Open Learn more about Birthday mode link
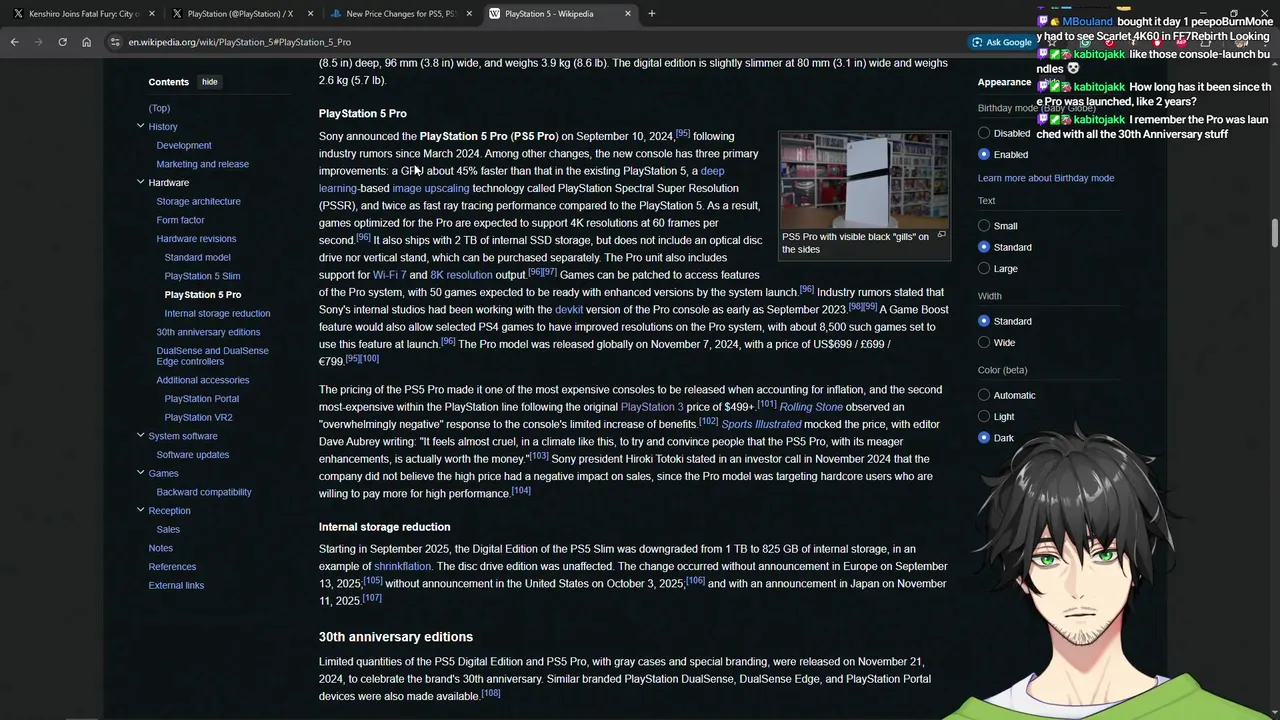Viewport: 1280px width, 720px height. pos(1045,178)
